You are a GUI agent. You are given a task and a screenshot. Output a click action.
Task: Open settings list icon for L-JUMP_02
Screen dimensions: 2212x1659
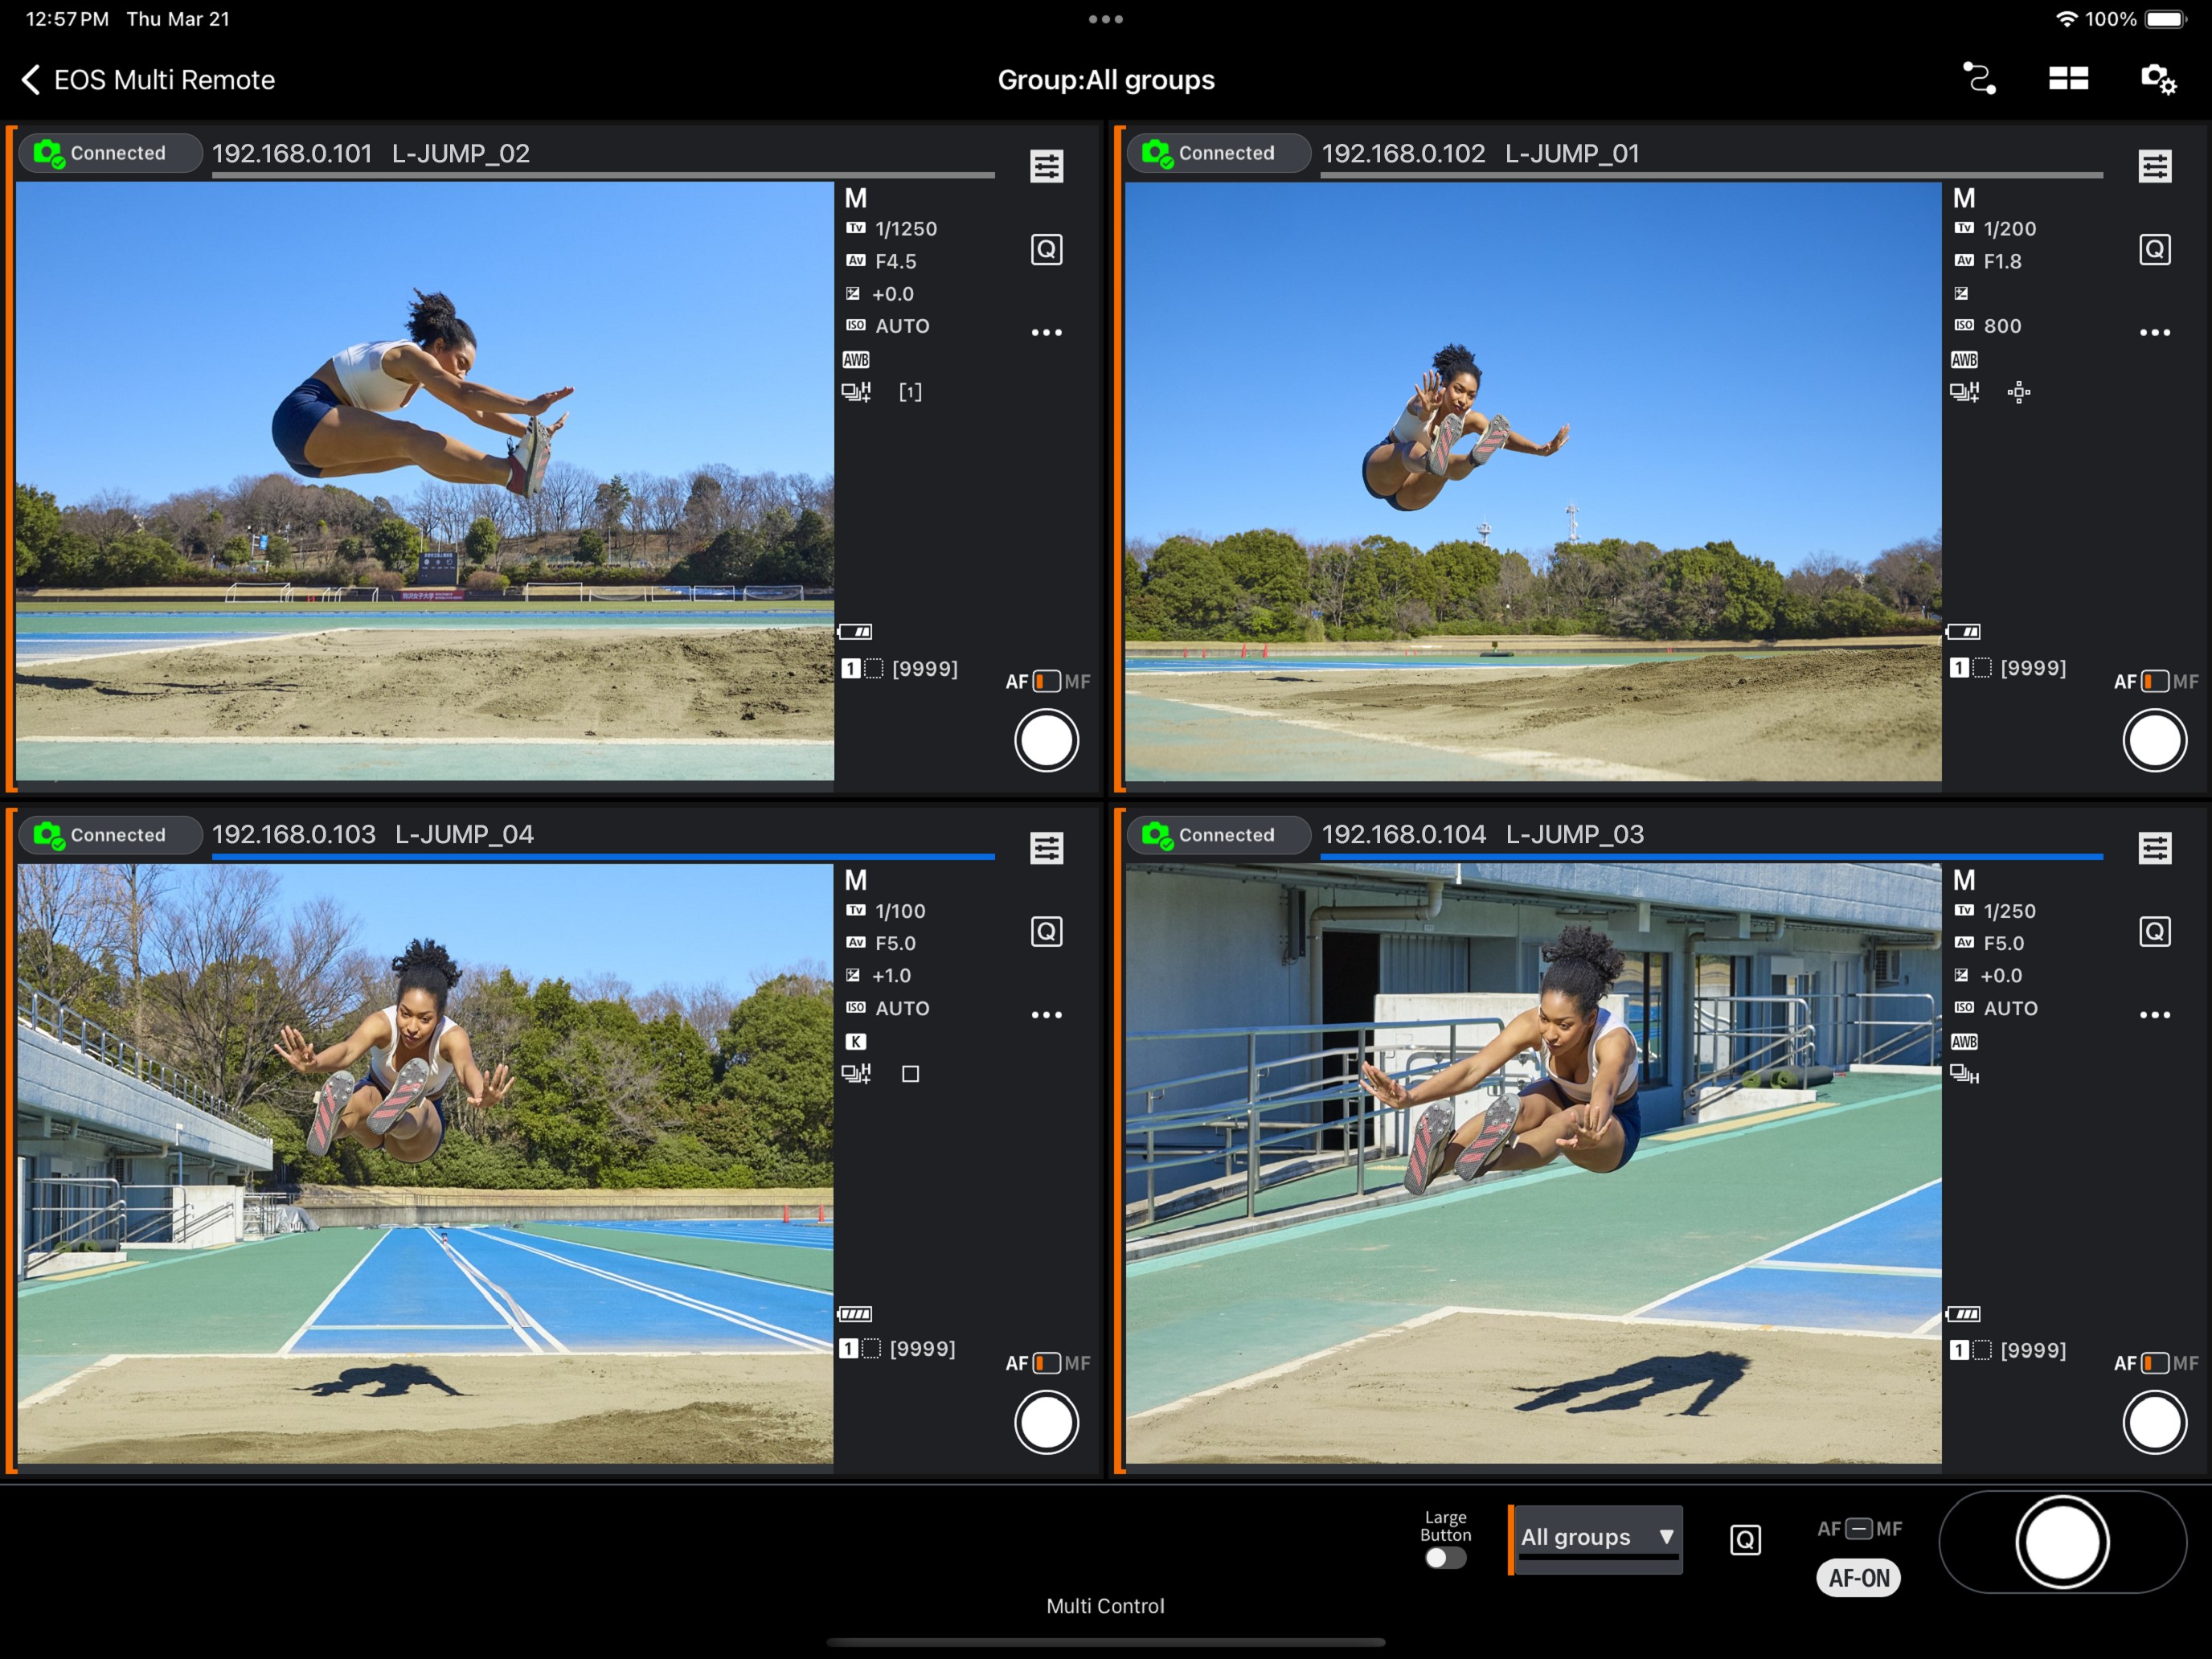click(x=1046, y=166)
